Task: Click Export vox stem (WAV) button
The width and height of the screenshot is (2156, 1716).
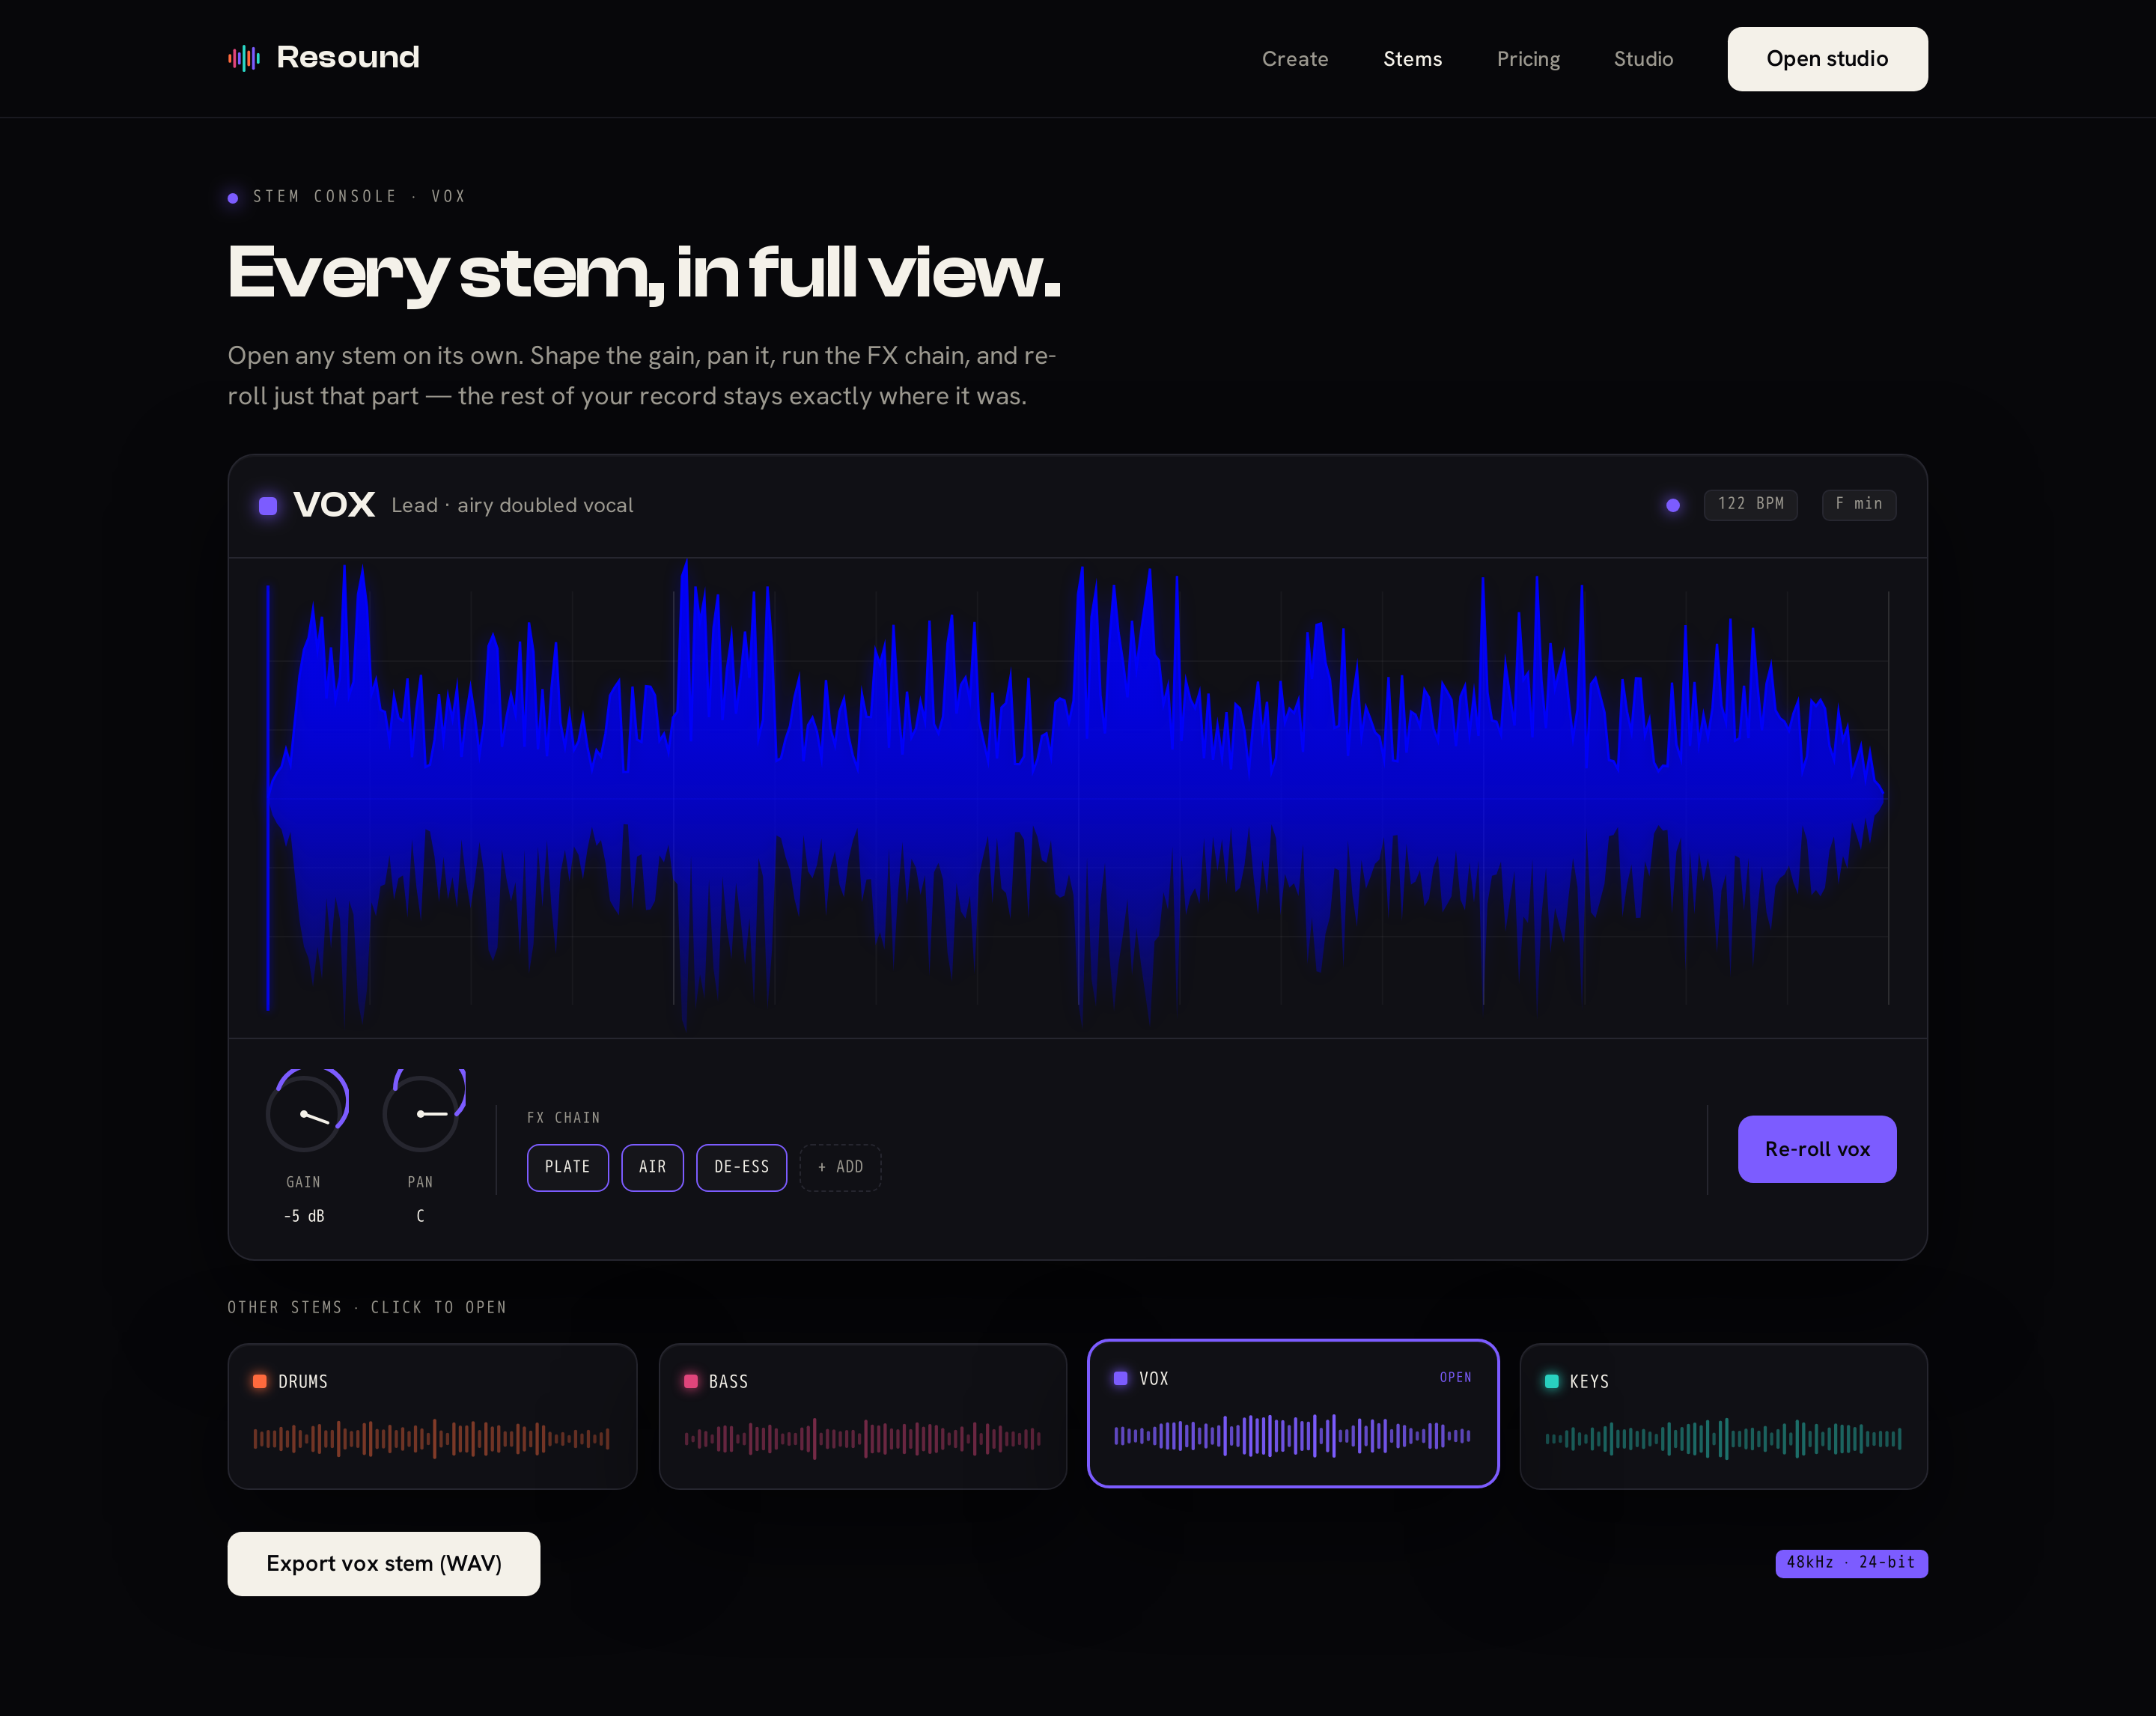Action: pos(384,1564)
